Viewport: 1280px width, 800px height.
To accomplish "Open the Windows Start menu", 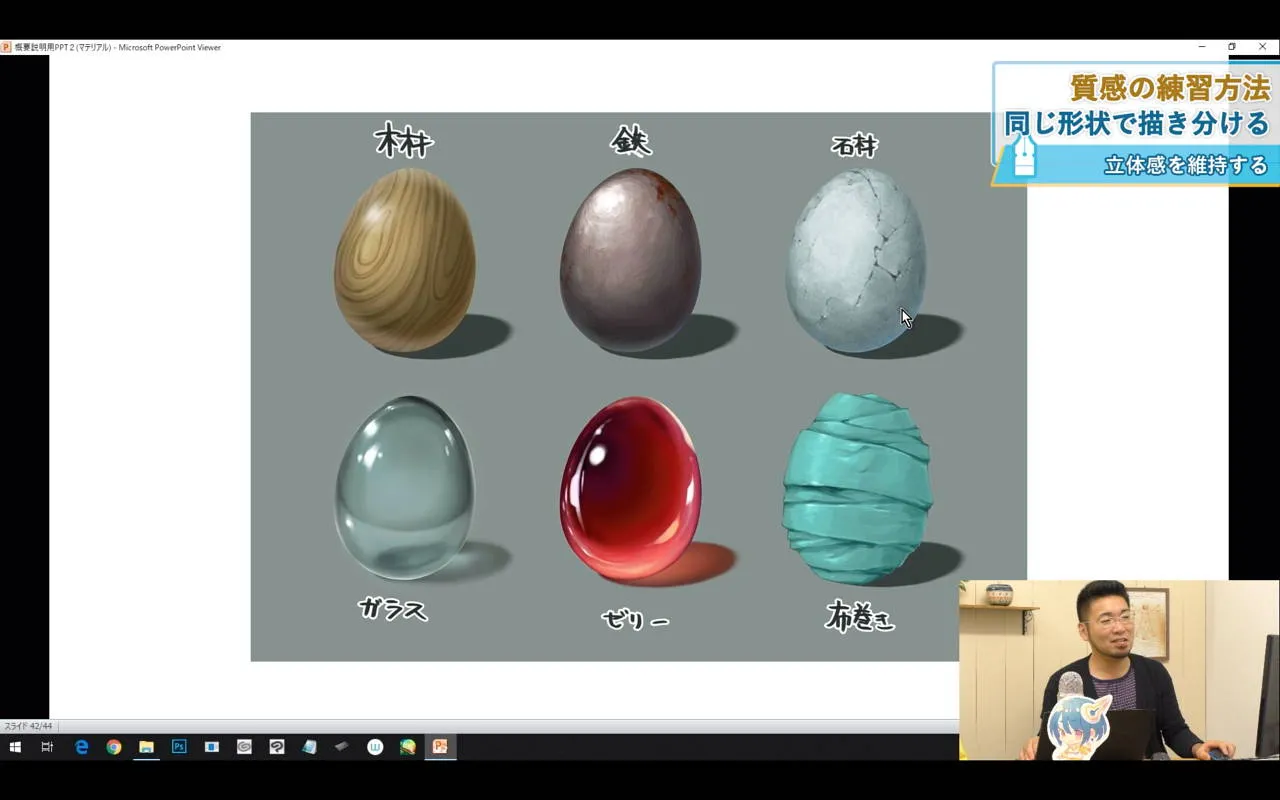I will coord(15,747).
